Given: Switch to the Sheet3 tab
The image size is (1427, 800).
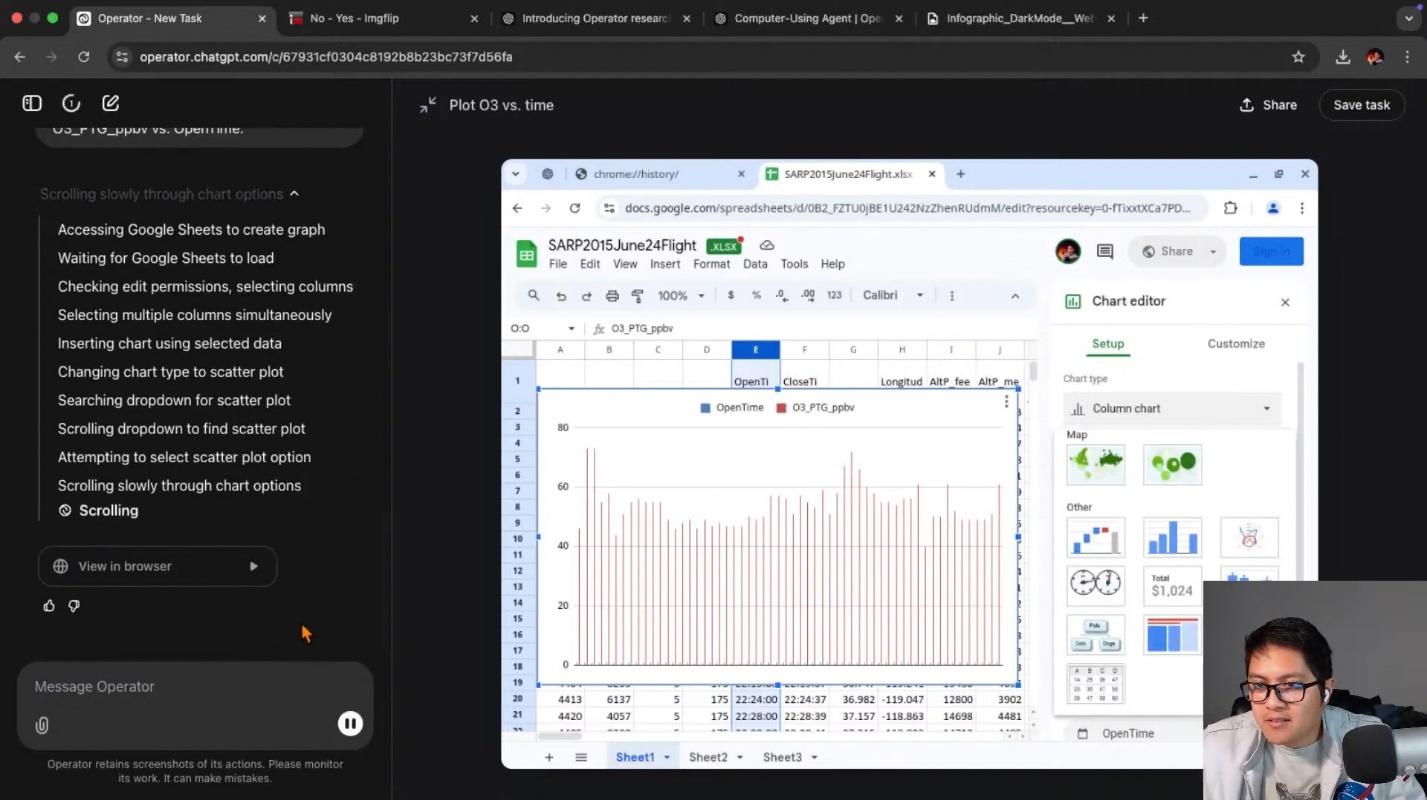Looking at the screenshot, I should [x=782, y=757].
